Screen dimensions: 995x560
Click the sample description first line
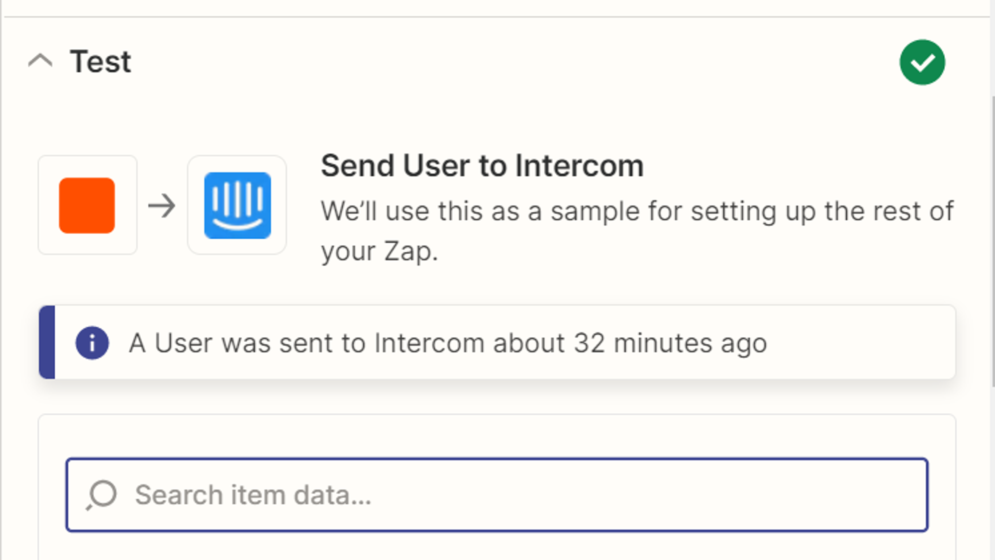pos(637,212)
